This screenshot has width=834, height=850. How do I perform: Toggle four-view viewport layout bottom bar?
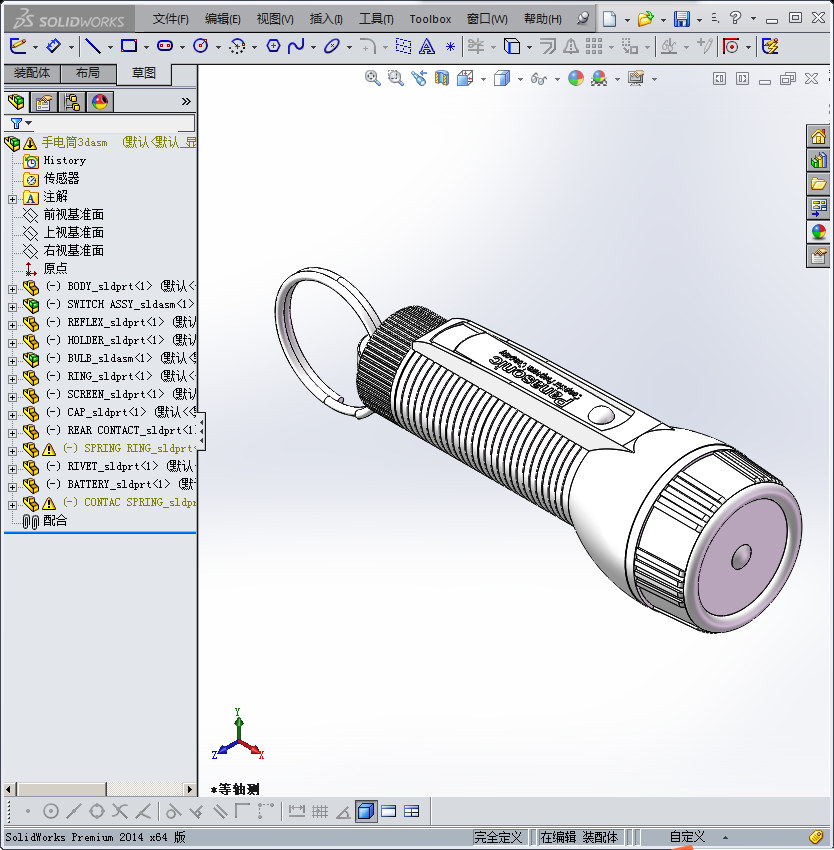(x=412, y=812)
